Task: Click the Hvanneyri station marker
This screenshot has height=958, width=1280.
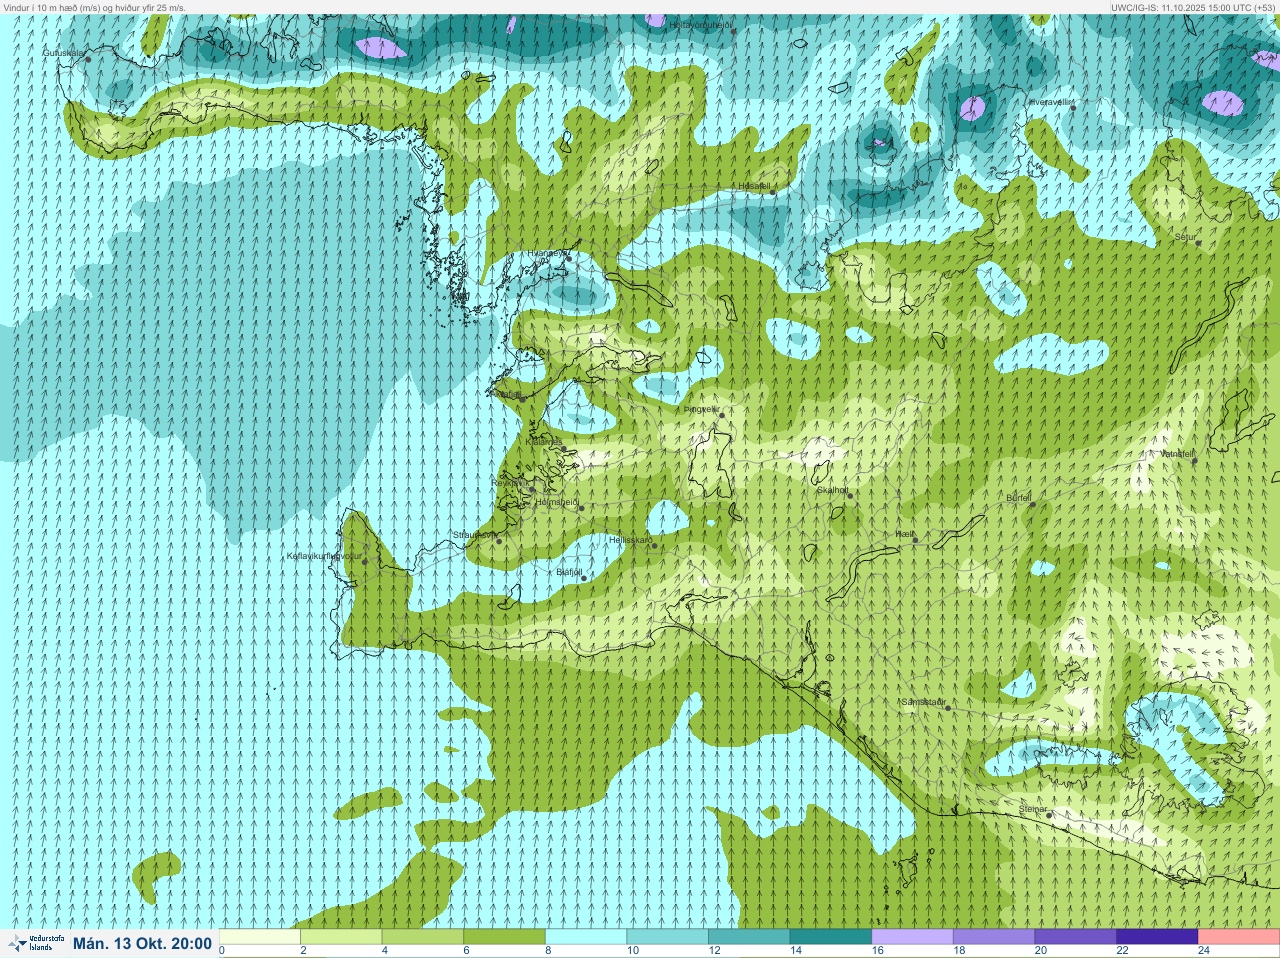Action: coord(569,258)
